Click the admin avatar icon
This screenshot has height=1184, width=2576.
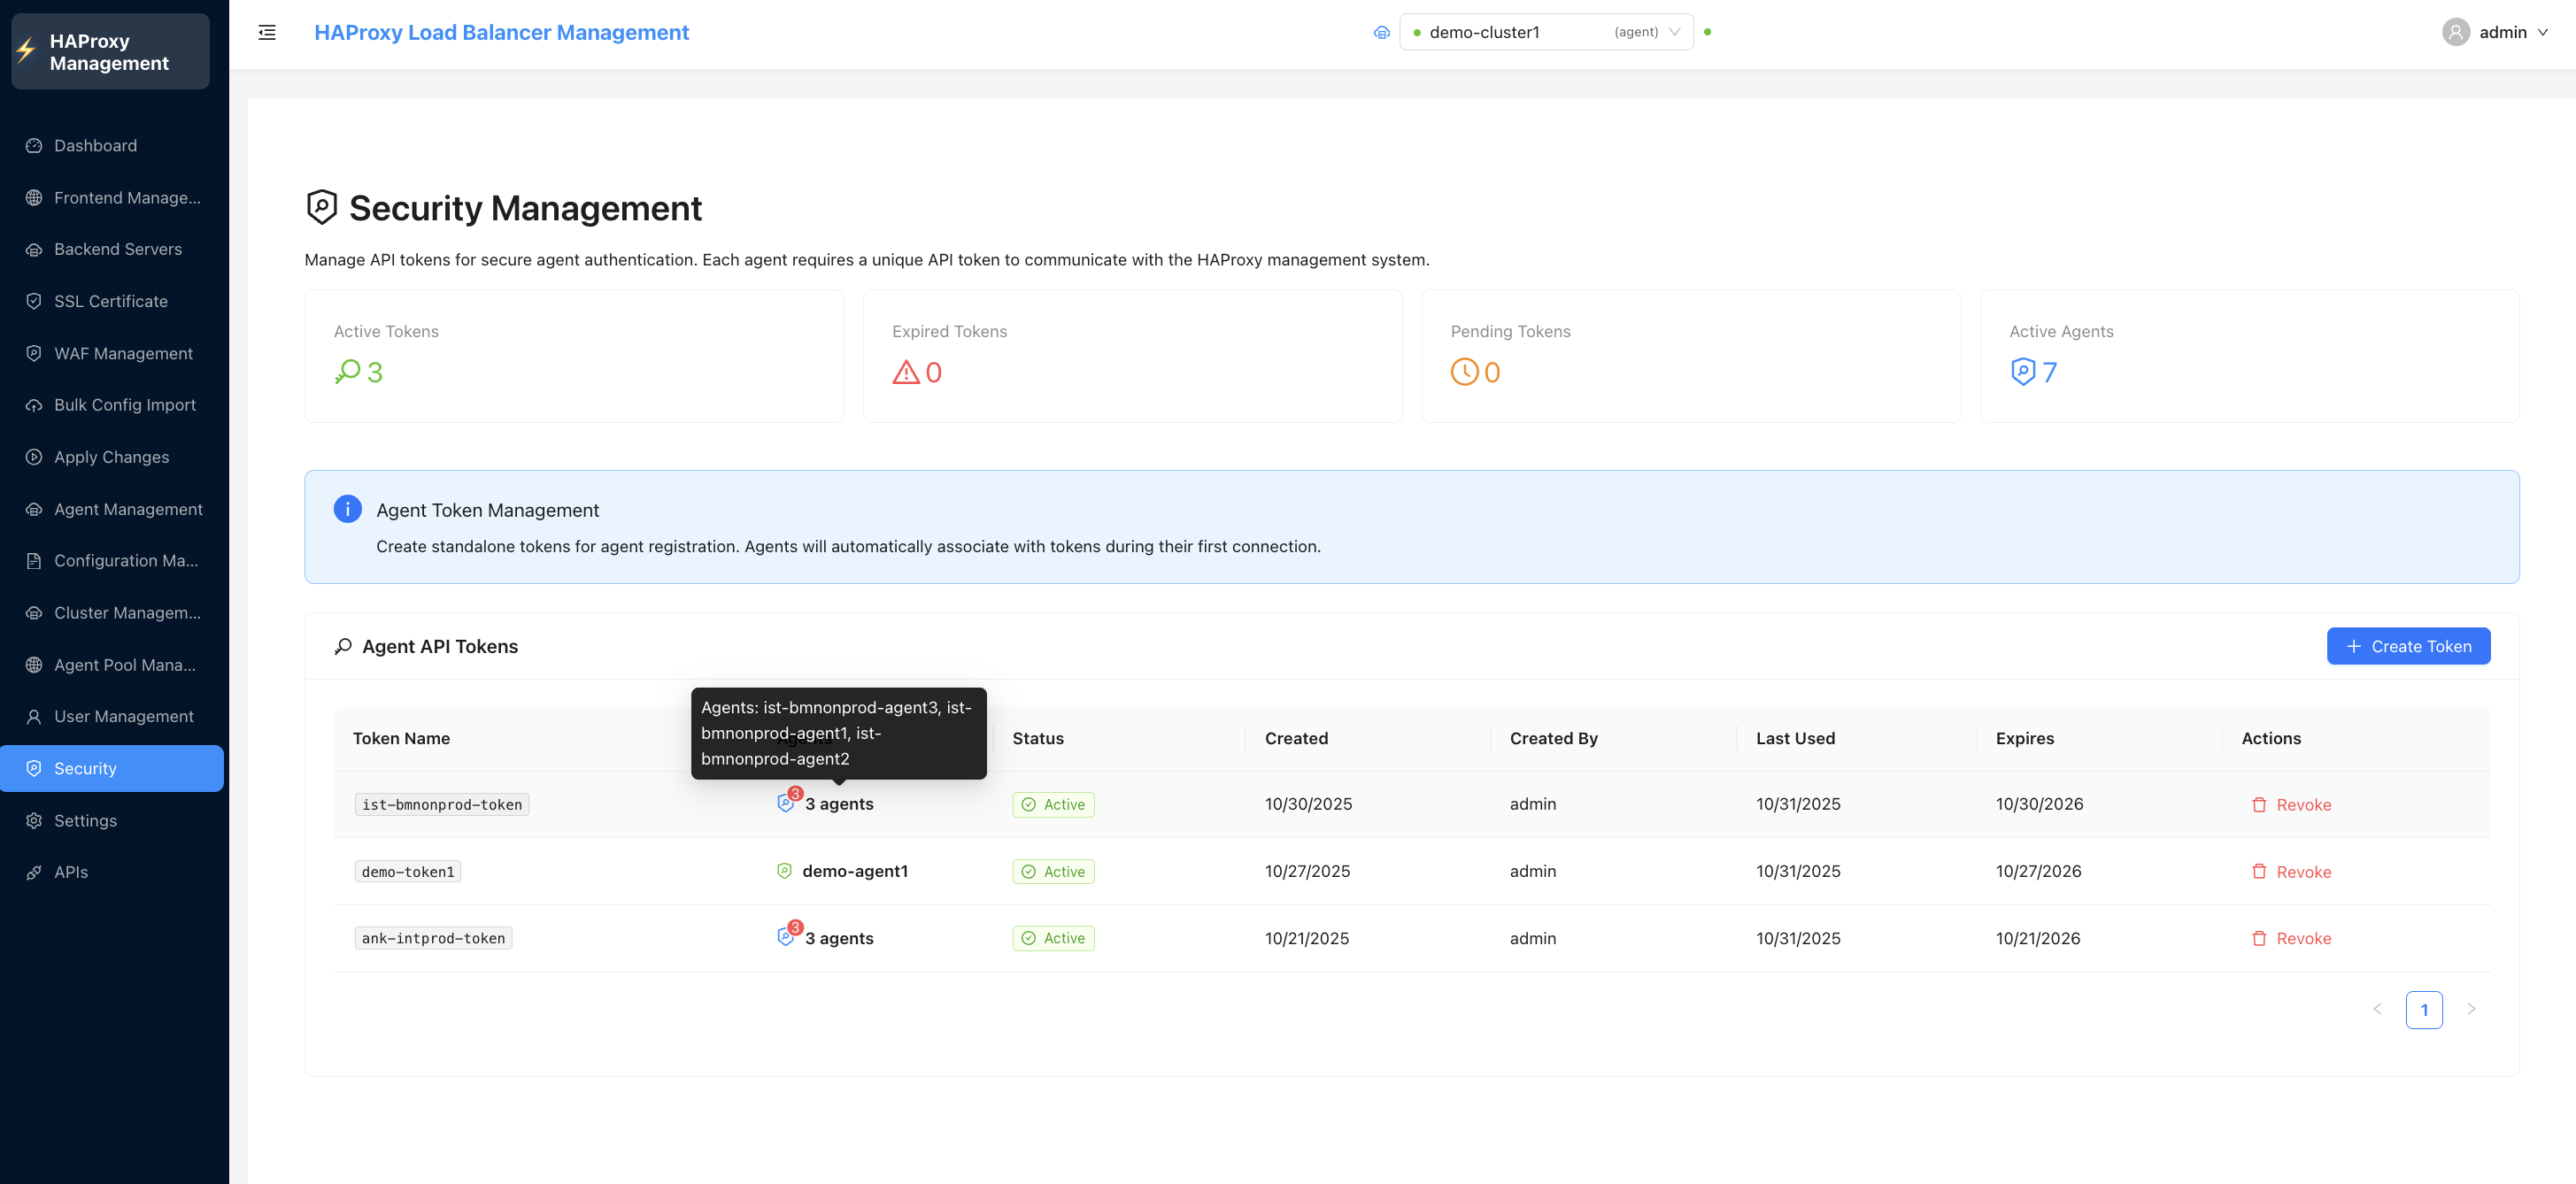click(x=2455, y=33)
